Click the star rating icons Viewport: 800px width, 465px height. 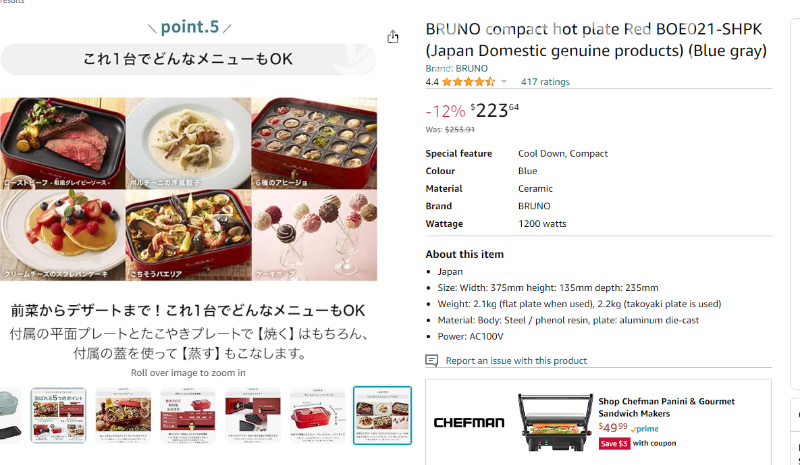[468, 82]
